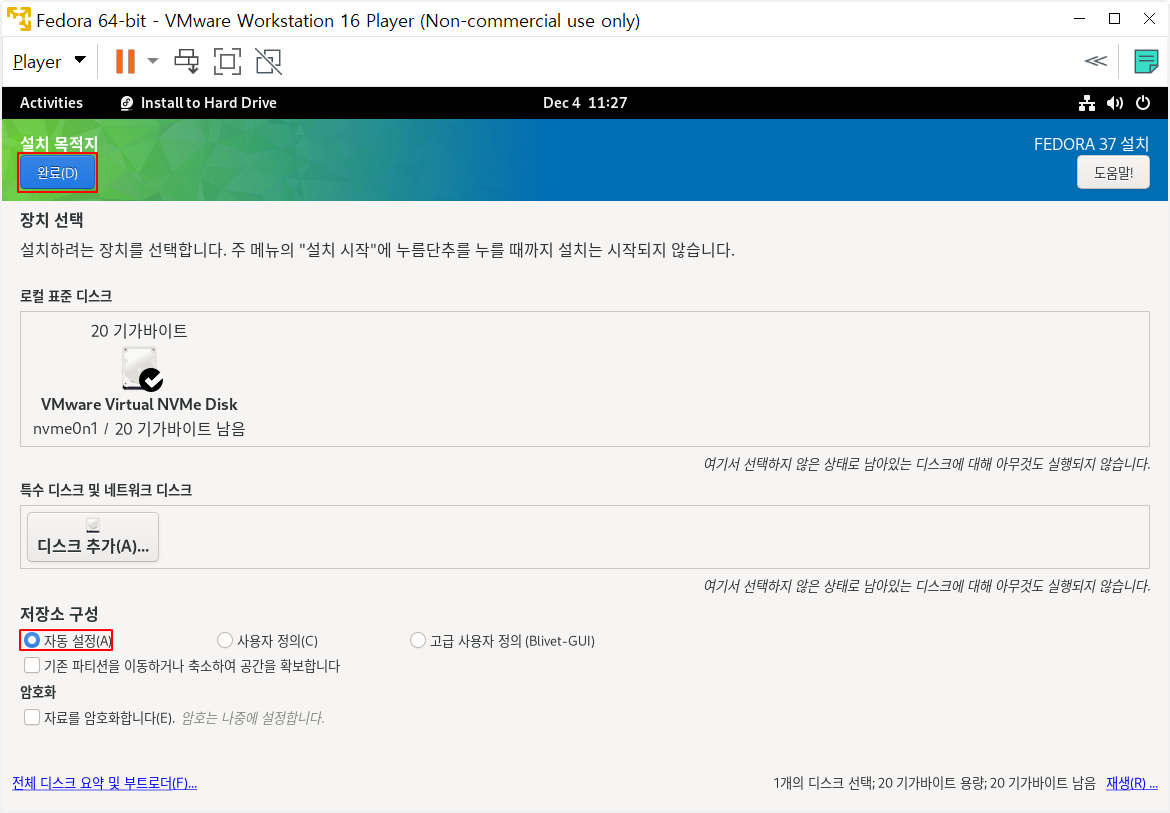Select 고급 사용자 정의 (Blivet-GUI) radio button
The height and width of the screenshot is (813, 1170).
pos(418,640)
